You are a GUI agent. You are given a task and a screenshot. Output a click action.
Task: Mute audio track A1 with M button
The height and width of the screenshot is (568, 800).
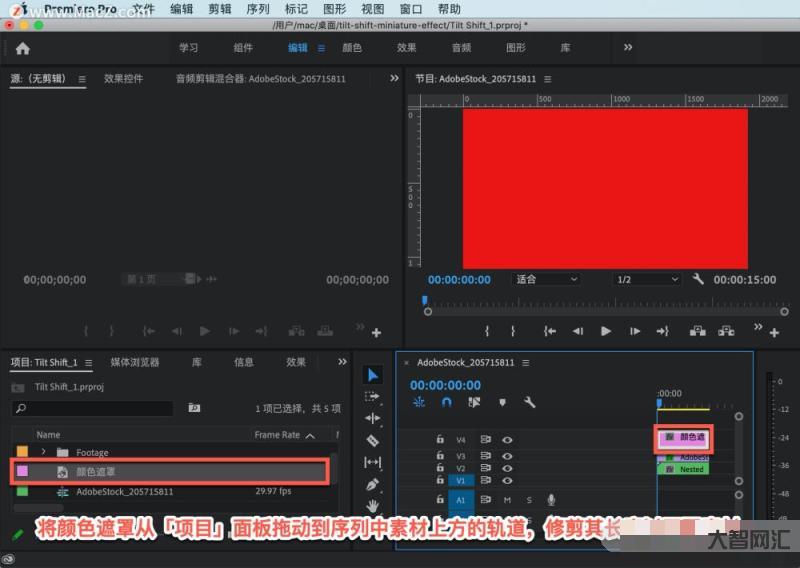point(507,500)
